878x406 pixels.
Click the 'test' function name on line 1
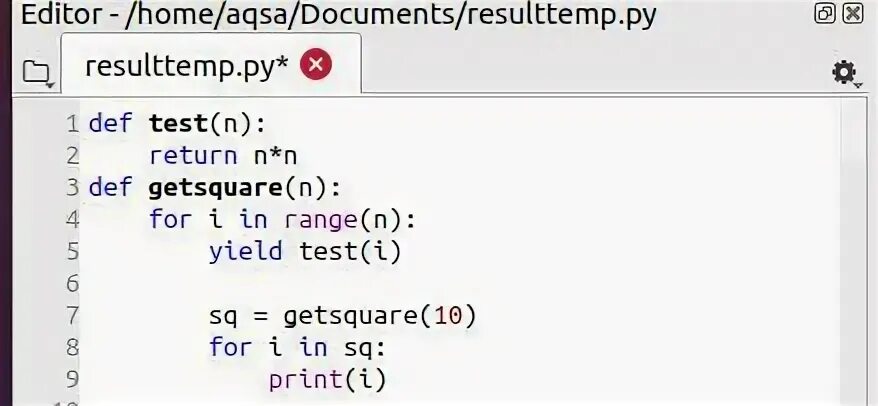click(178, 124)
